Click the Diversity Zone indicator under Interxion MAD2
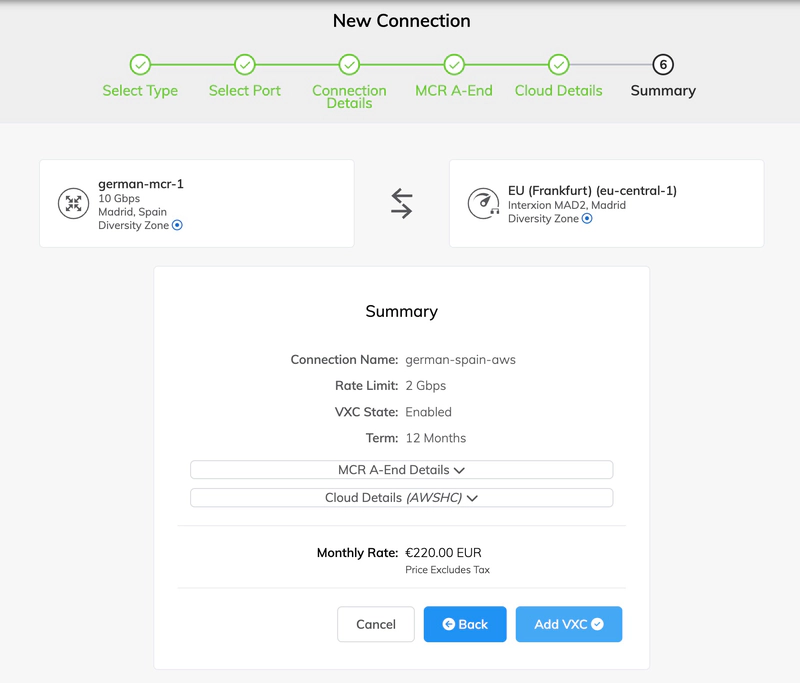 click(587, 219)
